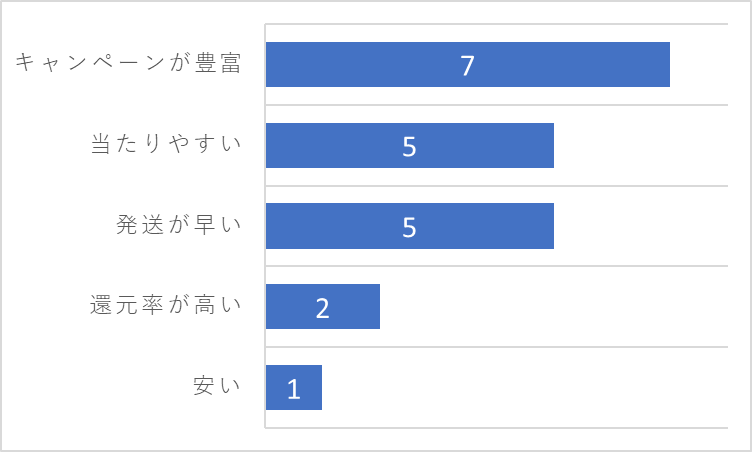
Task: Click gridline between the two 5 bars
Action: pyautogui.click(x=496, y=186)
